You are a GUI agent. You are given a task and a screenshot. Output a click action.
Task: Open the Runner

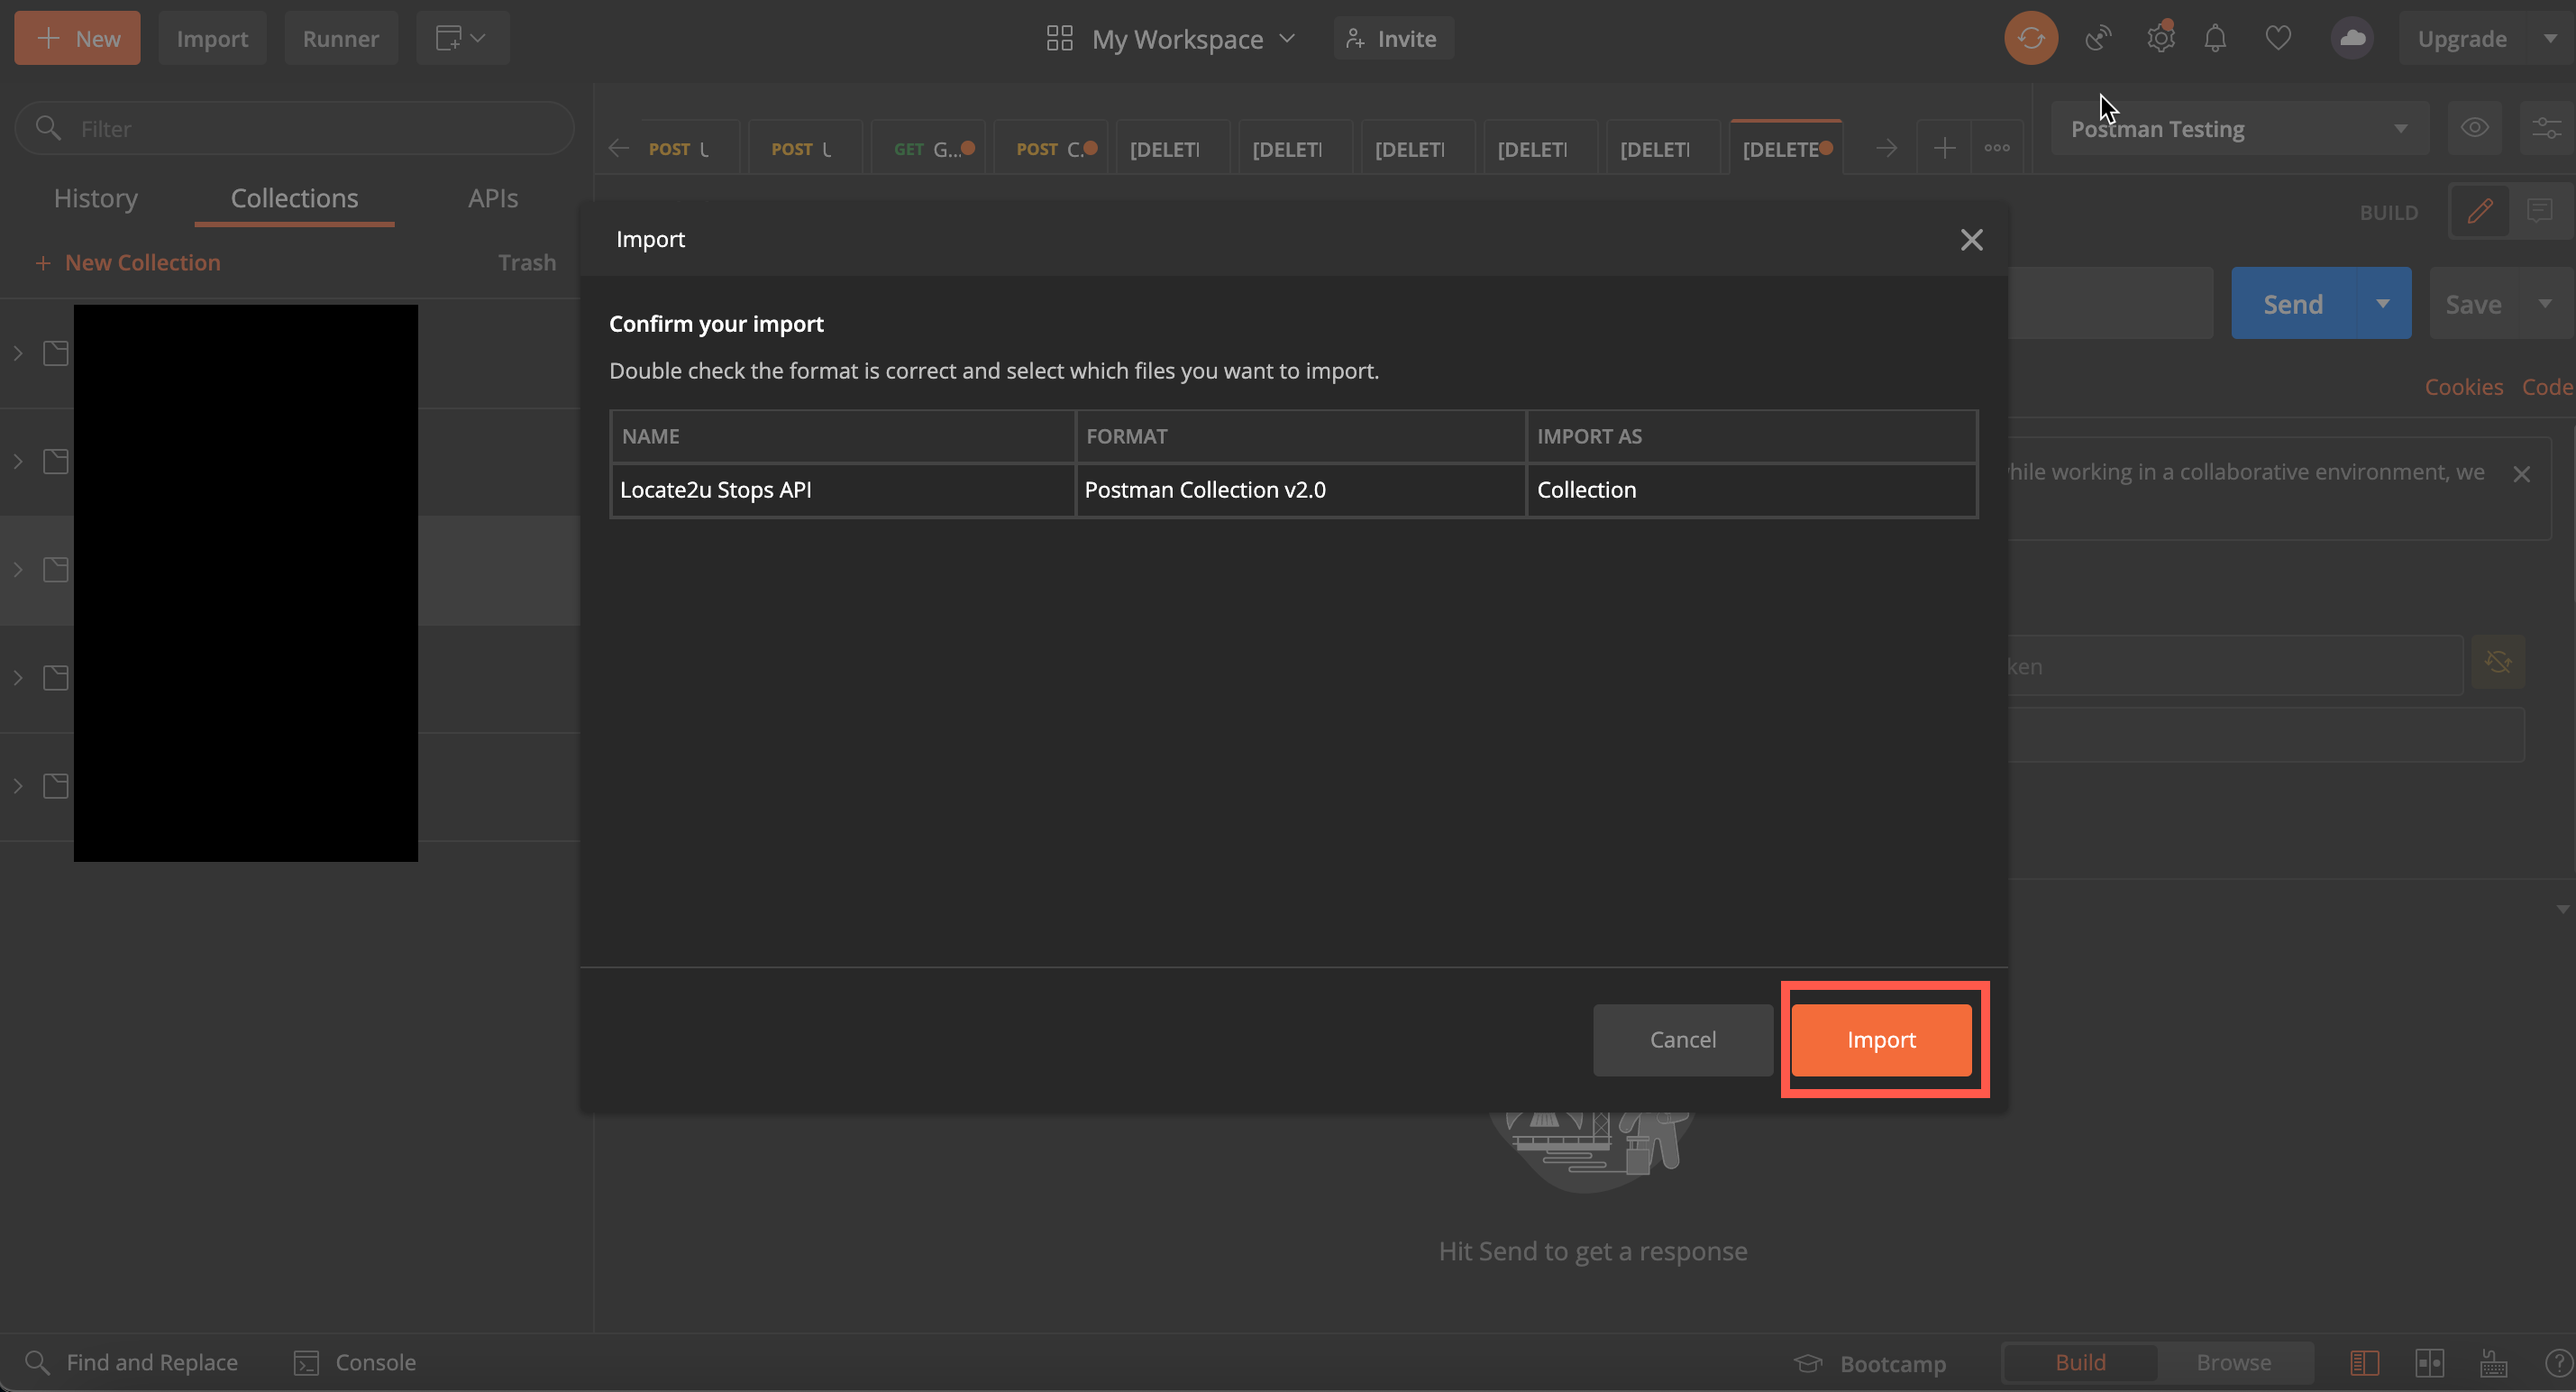(340, 38)
